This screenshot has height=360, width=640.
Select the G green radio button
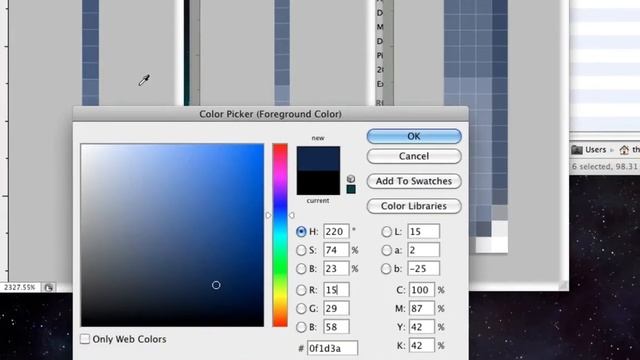pyautogui.click(x=301, y=309)
